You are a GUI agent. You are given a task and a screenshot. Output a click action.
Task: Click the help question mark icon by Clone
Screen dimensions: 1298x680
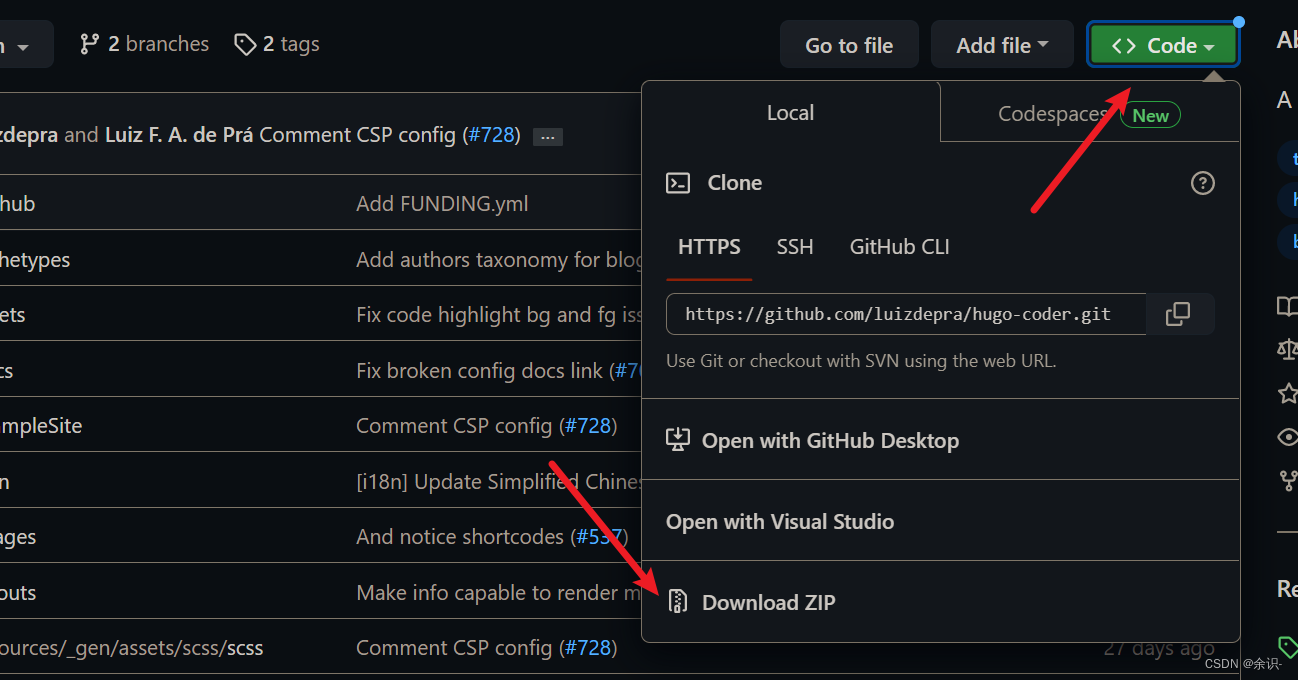[x=1202, y=183]
